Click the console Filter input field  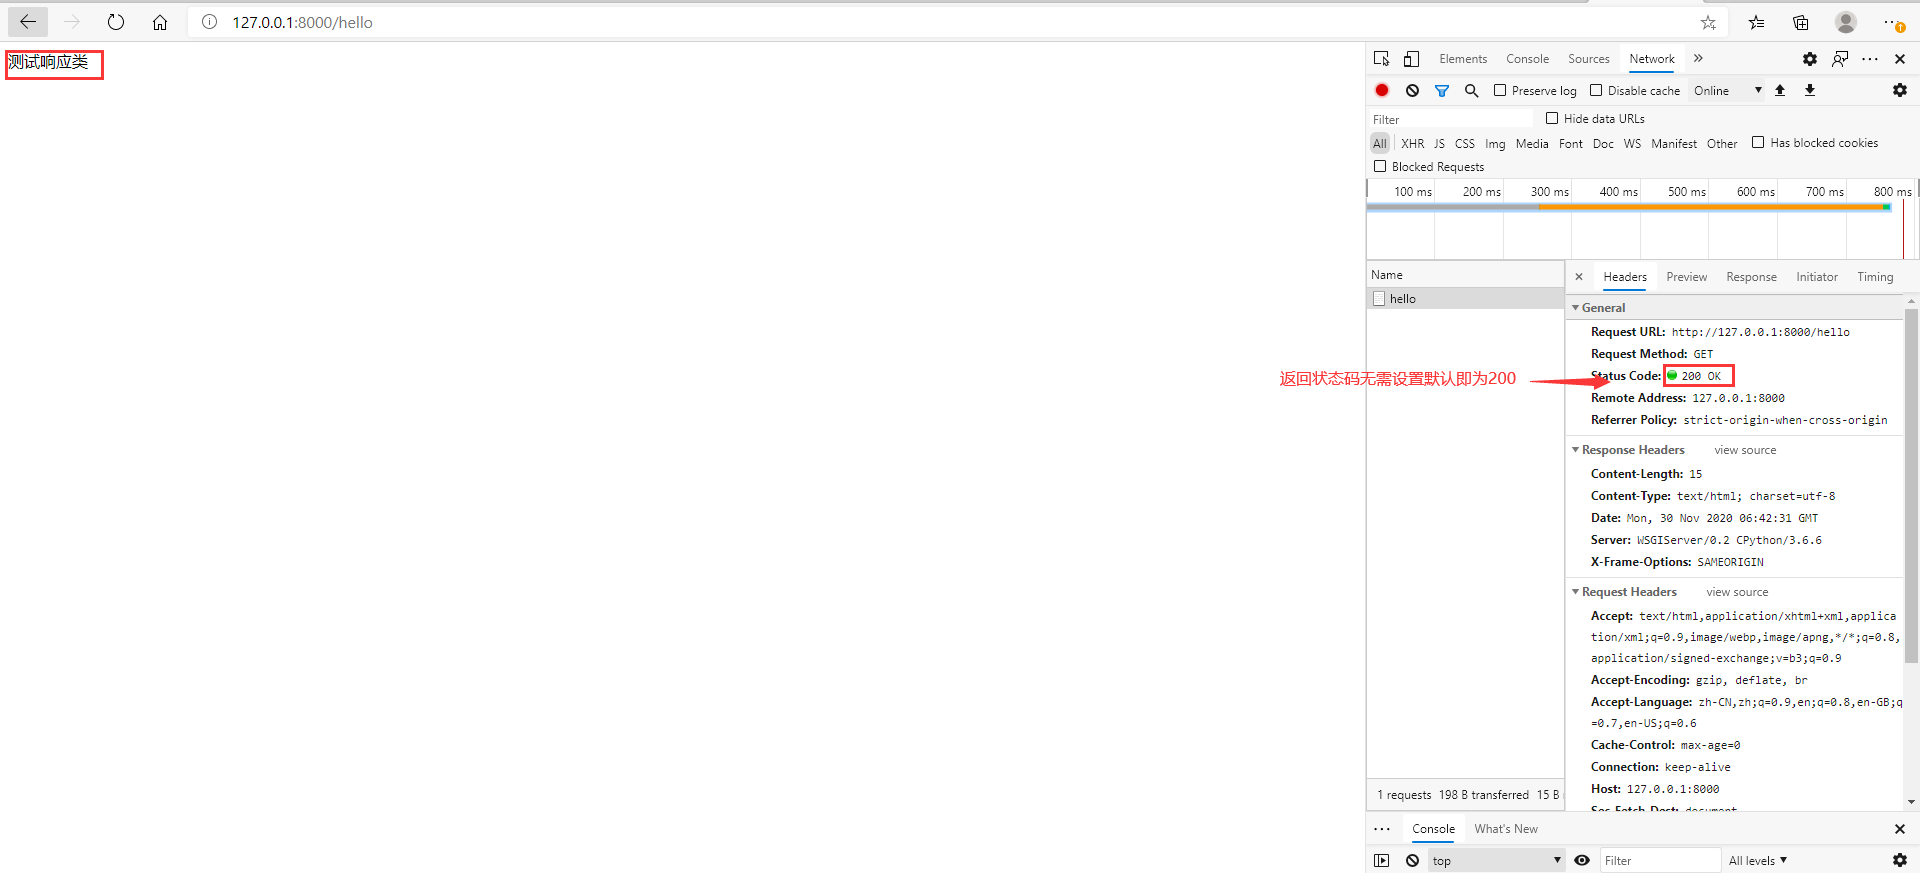click(x=1660, y=860)
